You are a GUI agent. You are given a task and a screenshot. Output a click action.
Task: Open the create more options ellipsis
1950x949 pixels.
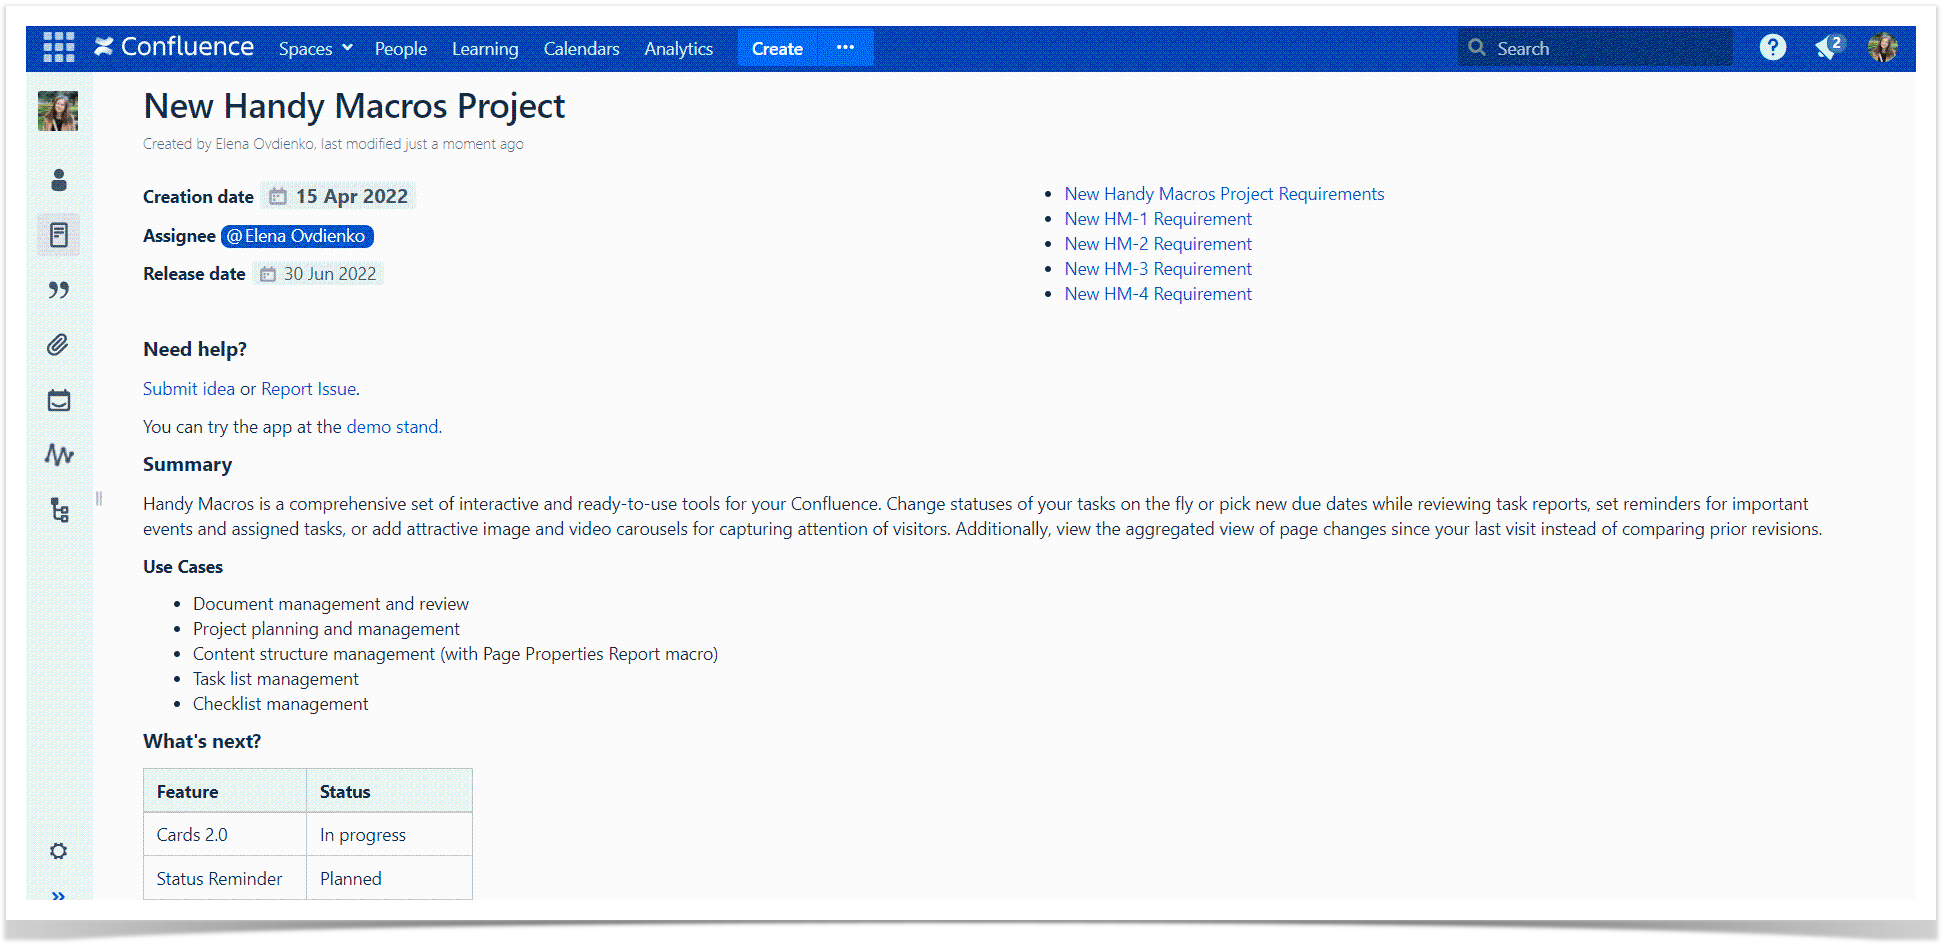pyautogui.click(x=846, y=47)
